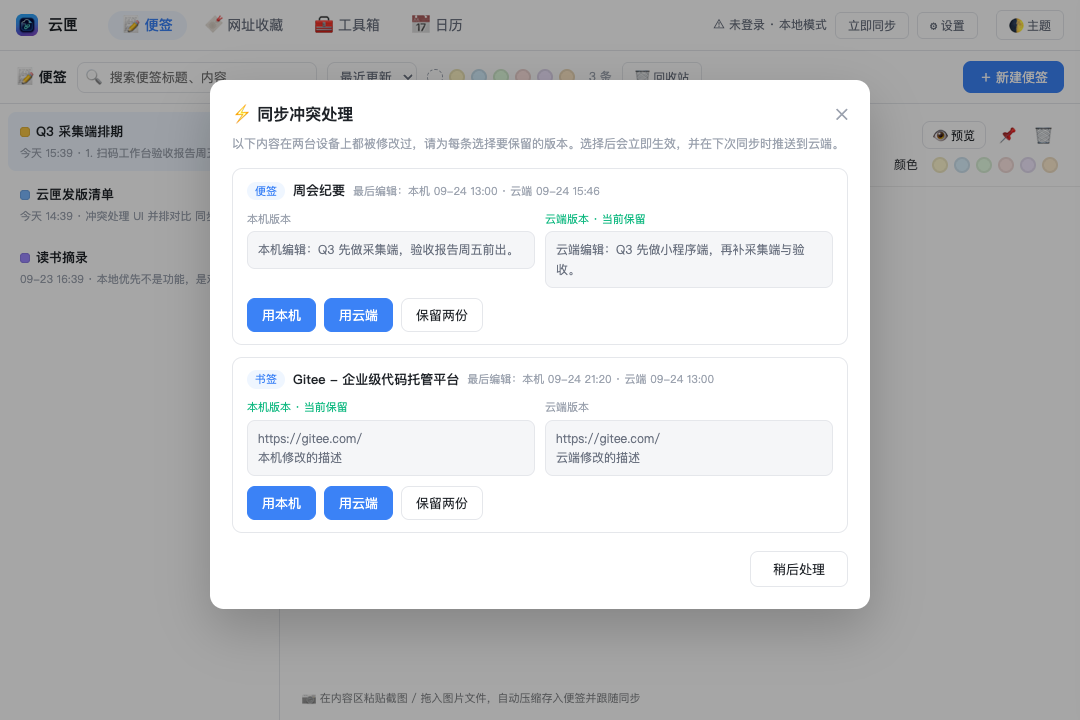The width and height of the screenshot is (1080, 720).
Task: Open the 云匣发版清单 note
Action: coord(110,205)
